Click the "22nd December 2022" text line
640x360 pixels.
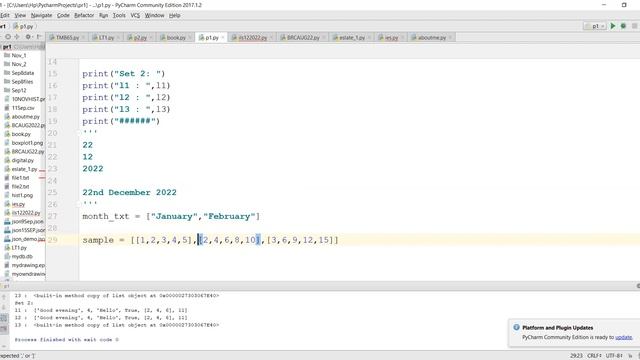coord(129,192)
